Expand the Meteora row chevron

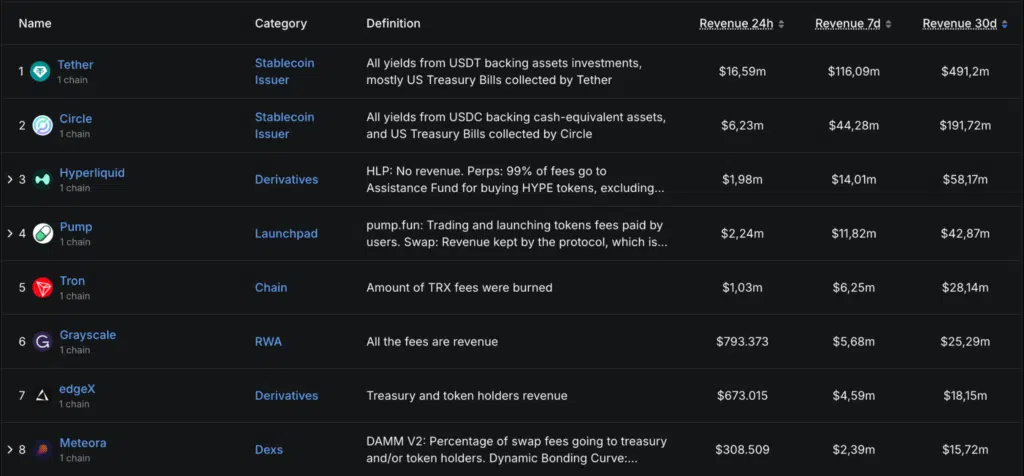(9, 450)
